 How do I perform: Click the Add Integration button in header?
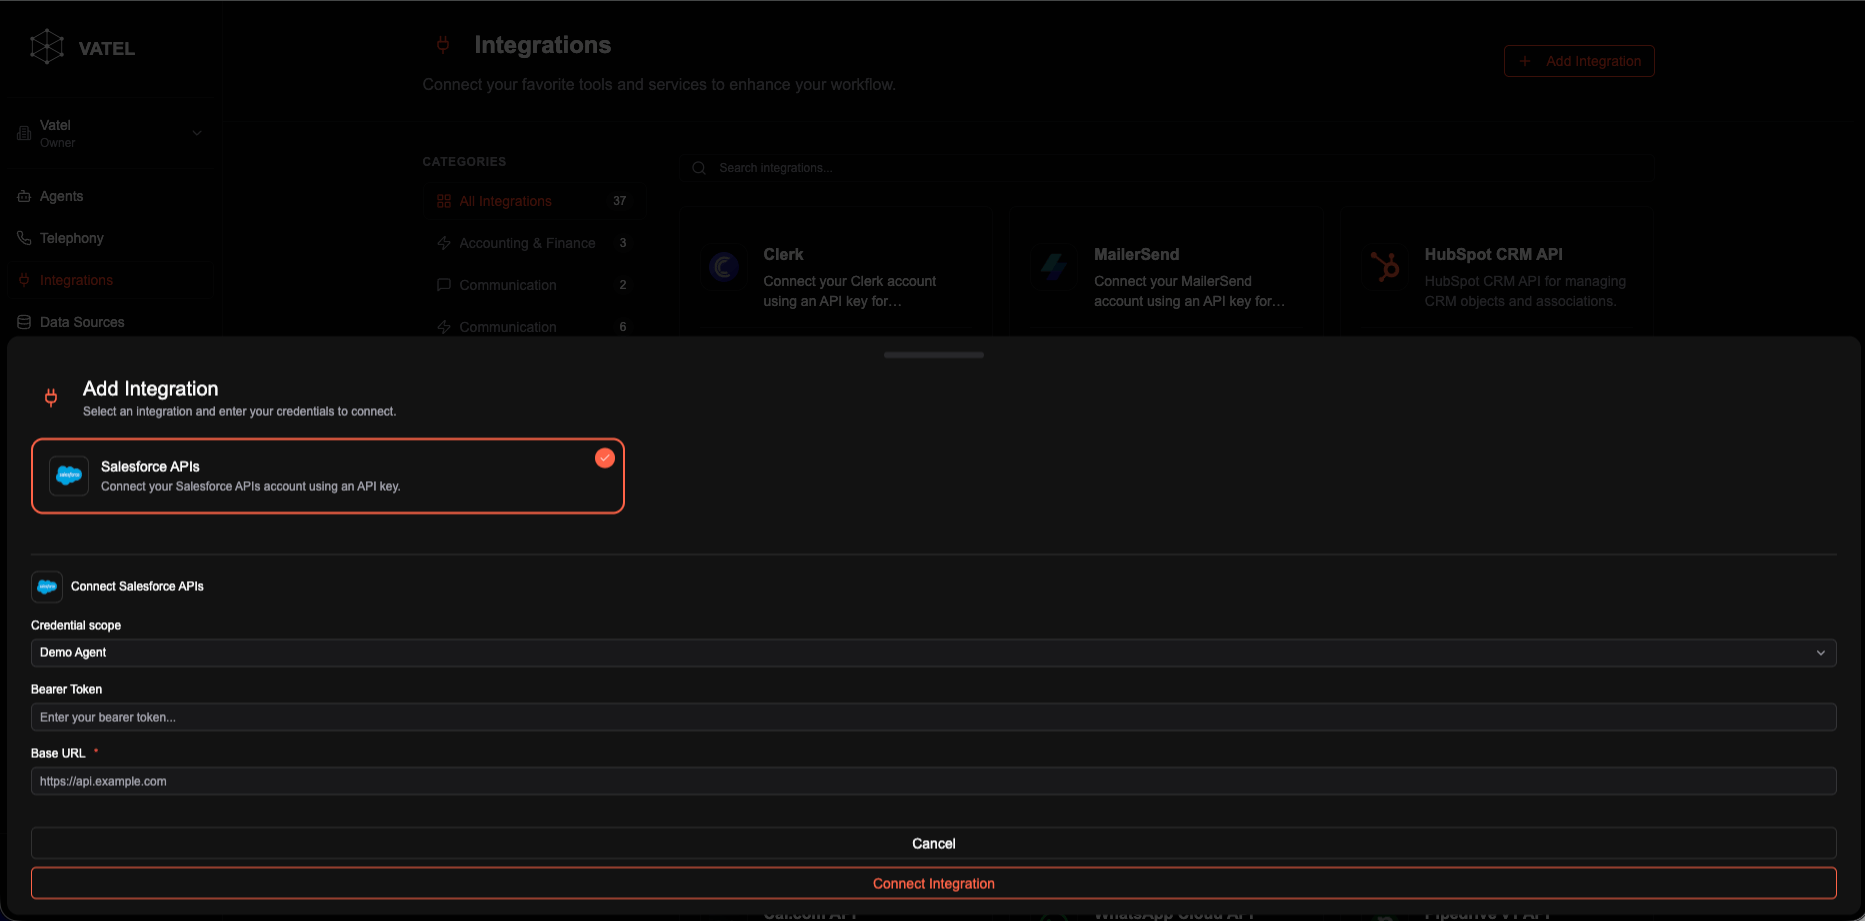tap(1579, 61)
